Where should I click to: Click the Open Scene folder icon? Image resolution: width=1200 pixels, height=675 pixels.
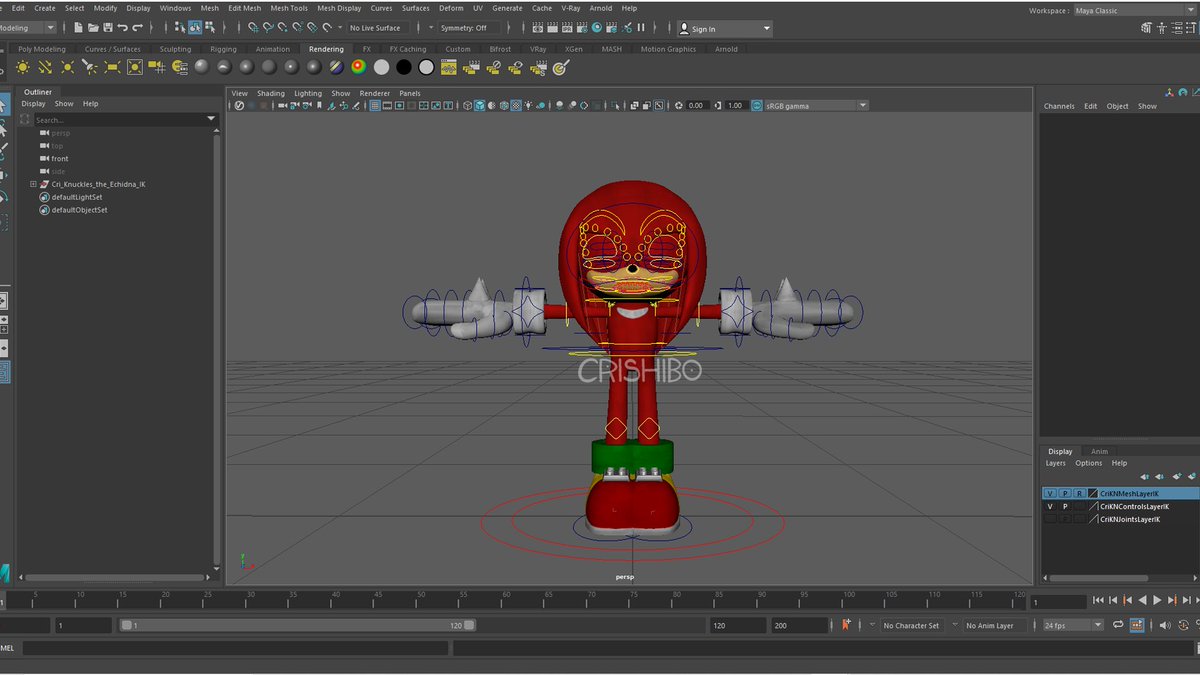pos(93,28)
